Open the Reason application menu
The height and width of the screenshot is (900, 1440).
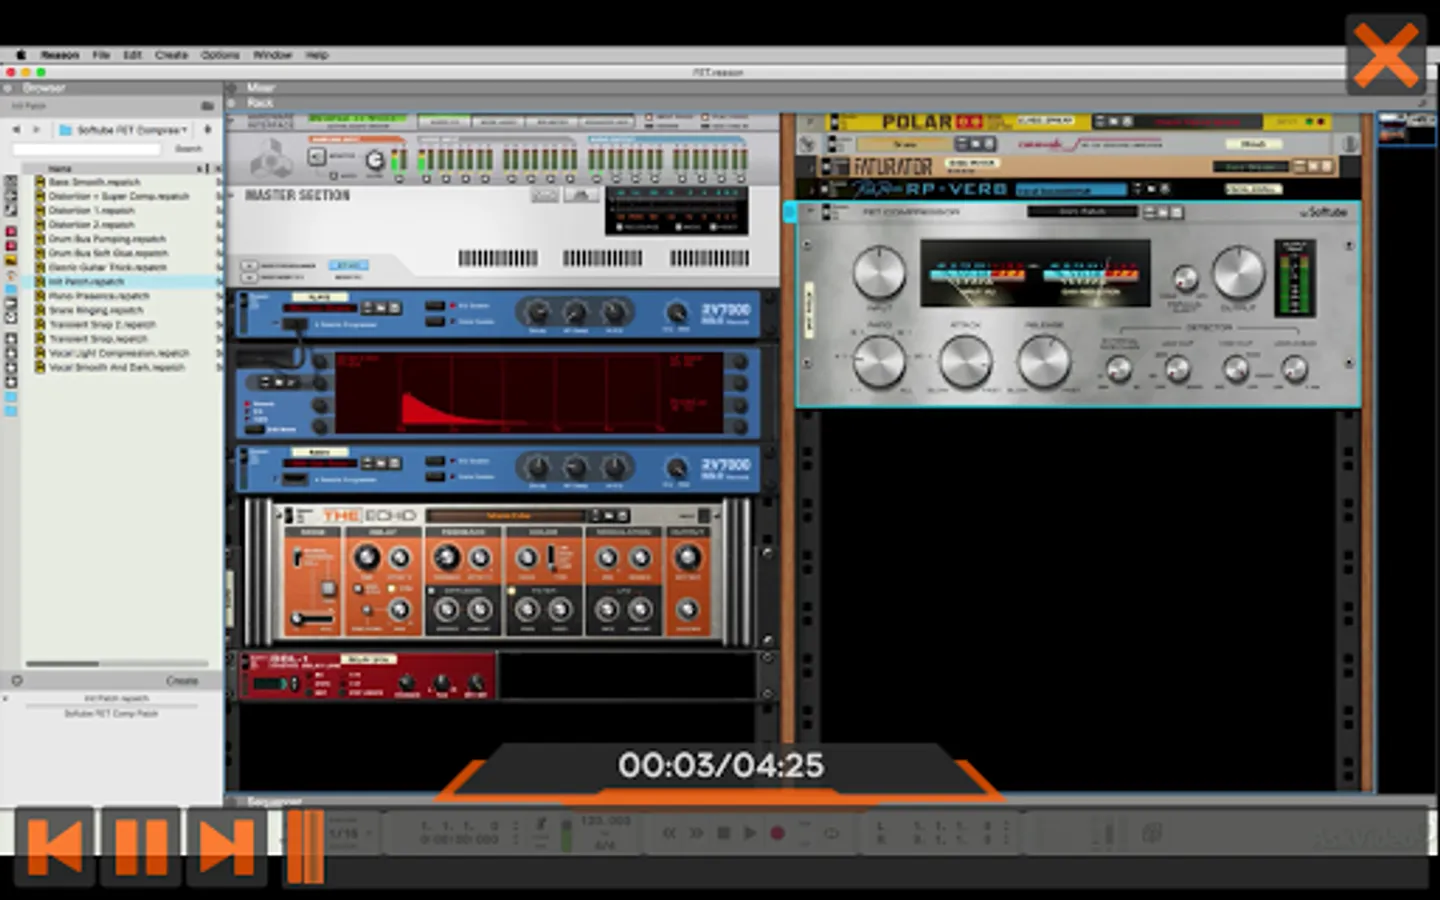[x=60, y=55]
